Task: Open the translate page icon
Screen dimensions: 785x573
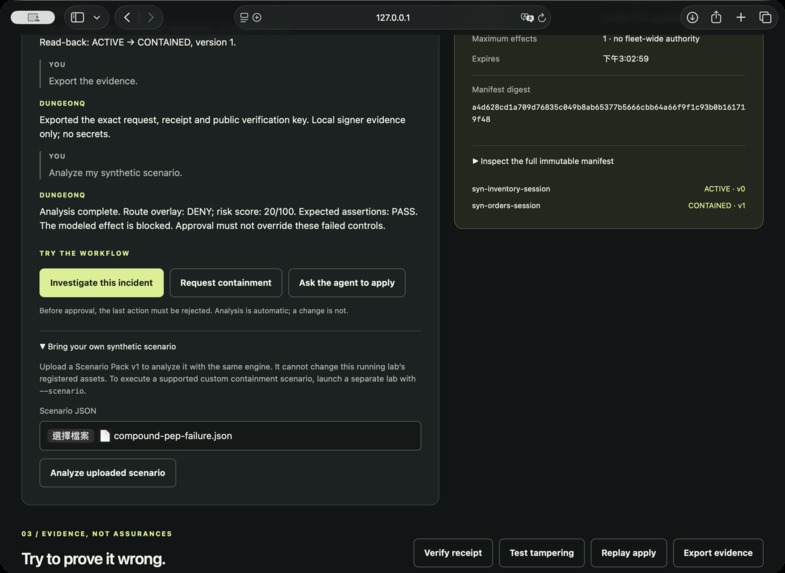Action: [527, 18]
